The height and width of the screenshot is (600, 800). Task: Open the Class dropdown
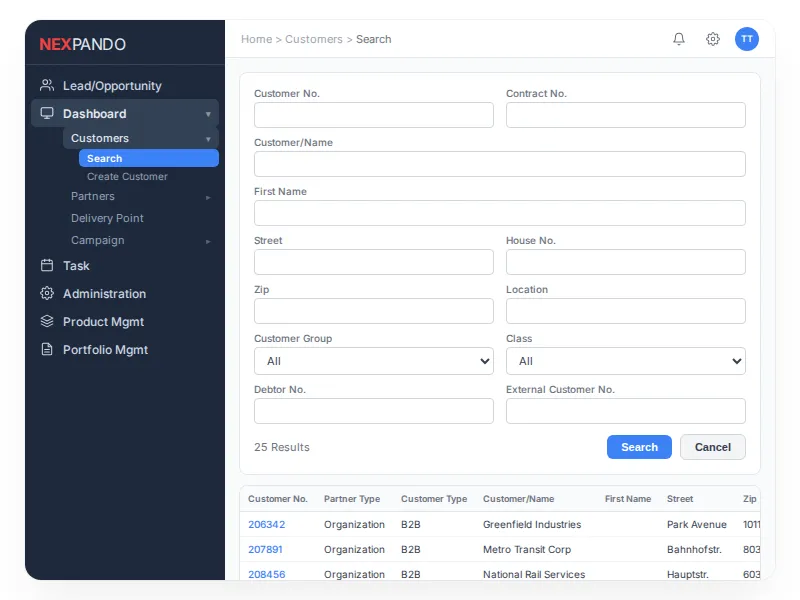(625, 361)
